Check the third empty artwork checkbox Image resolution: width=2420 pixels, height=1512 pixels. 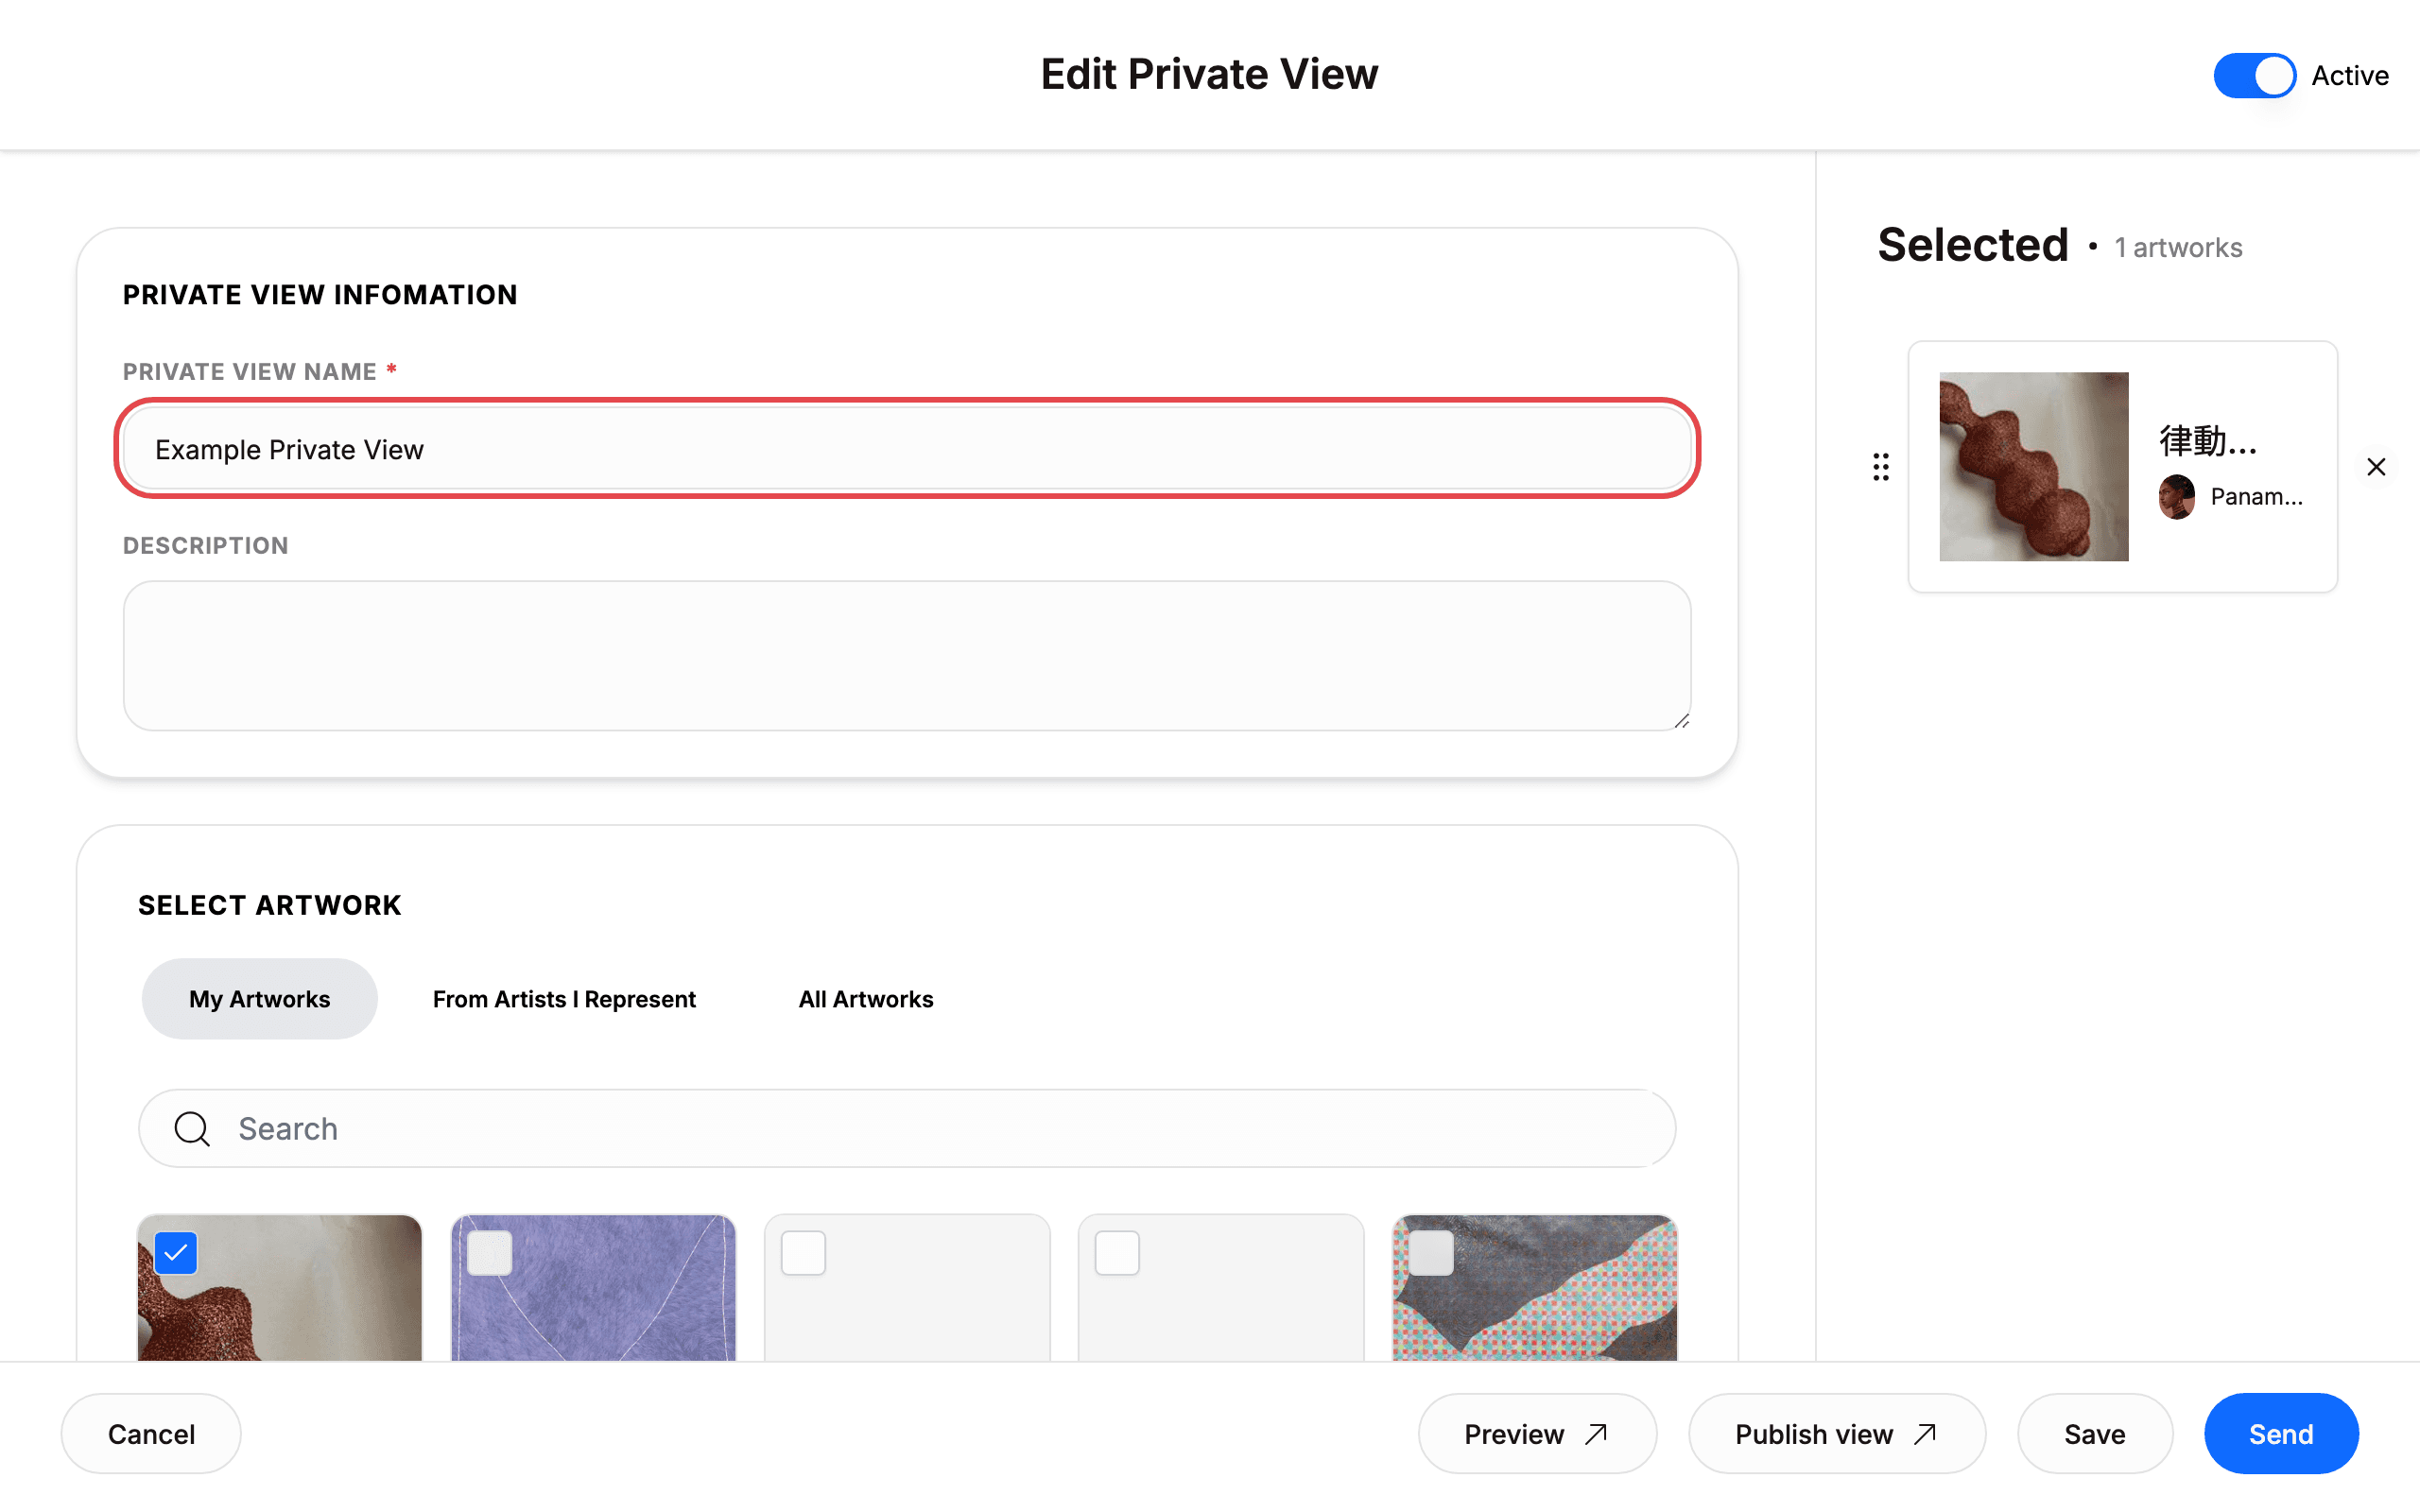coord(803,1252)
